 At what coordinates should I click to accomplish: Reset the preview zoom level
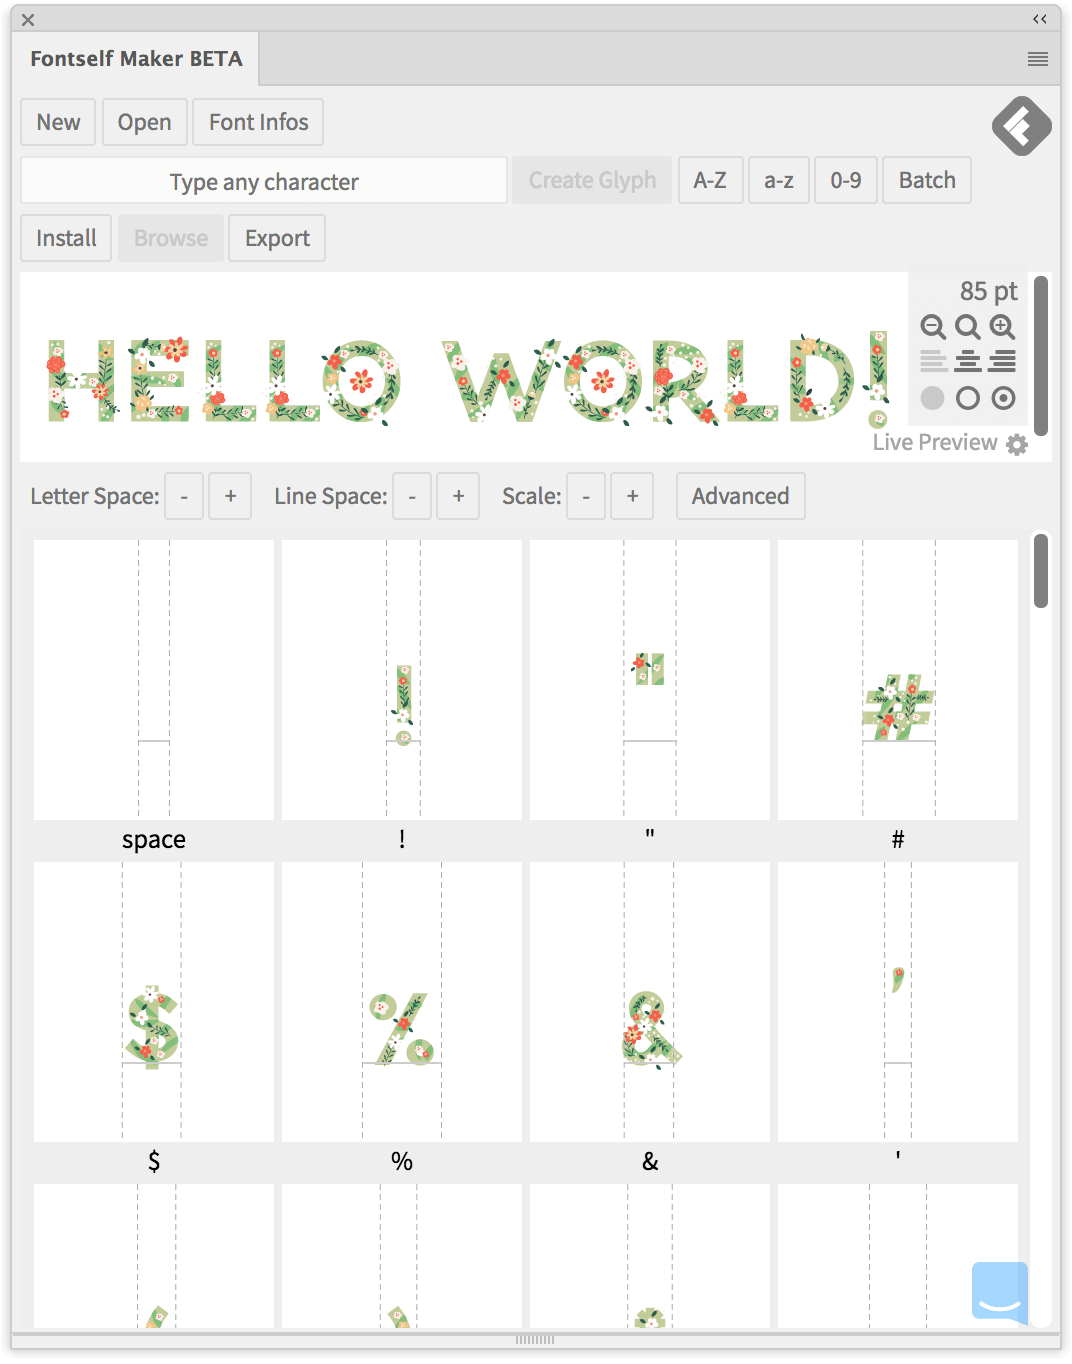pos(967,327)
